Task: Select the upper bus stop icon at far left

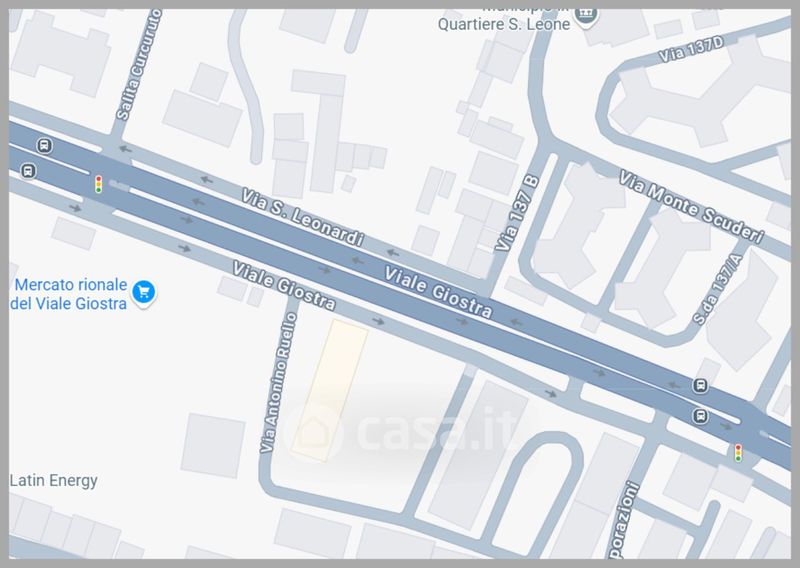Action: click(45, 145)
